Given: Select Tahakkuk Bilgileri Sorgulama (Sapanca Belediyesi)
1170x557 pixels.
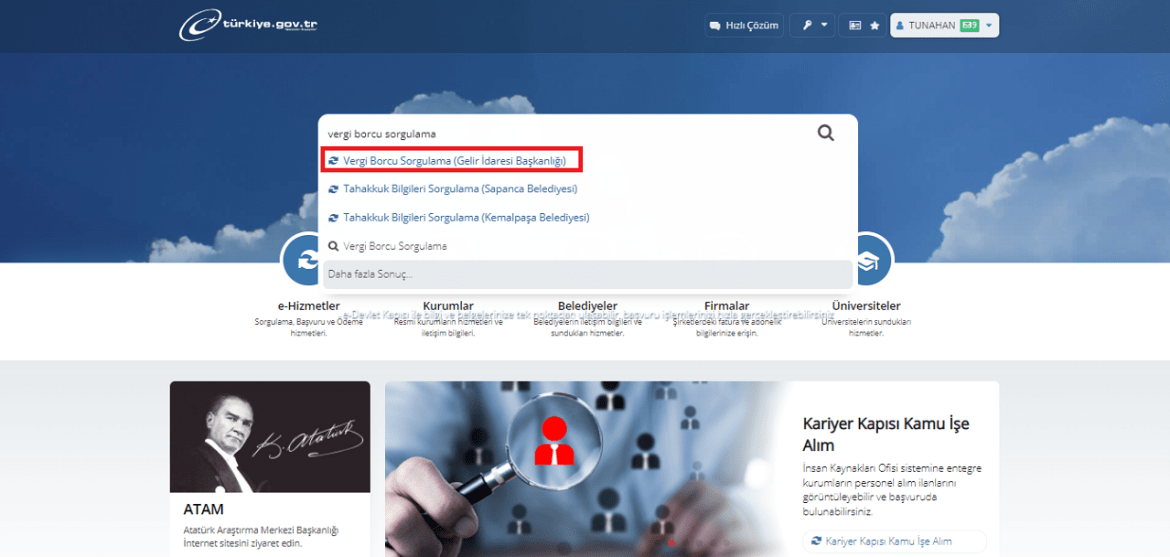Looking at the screenshot, I should coord(459,188).
